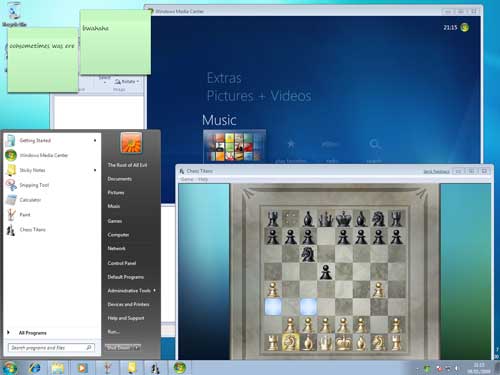Click the taskbar clock
Image resolution: width=500 pixels, height=375 pixels.
tap(479, 368)
